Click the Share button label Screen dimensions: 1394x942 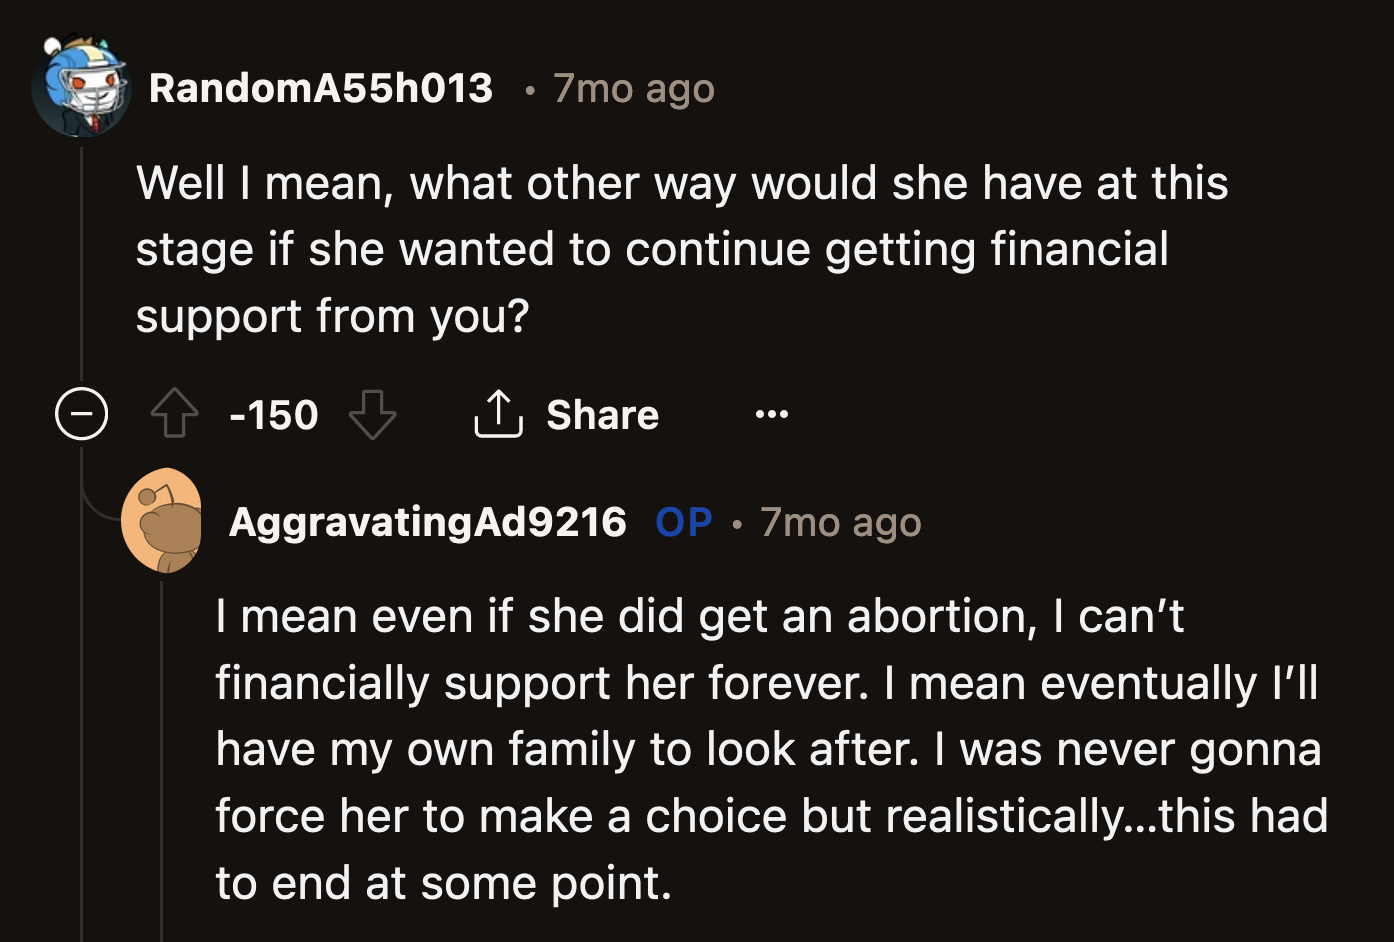point(602,414)
